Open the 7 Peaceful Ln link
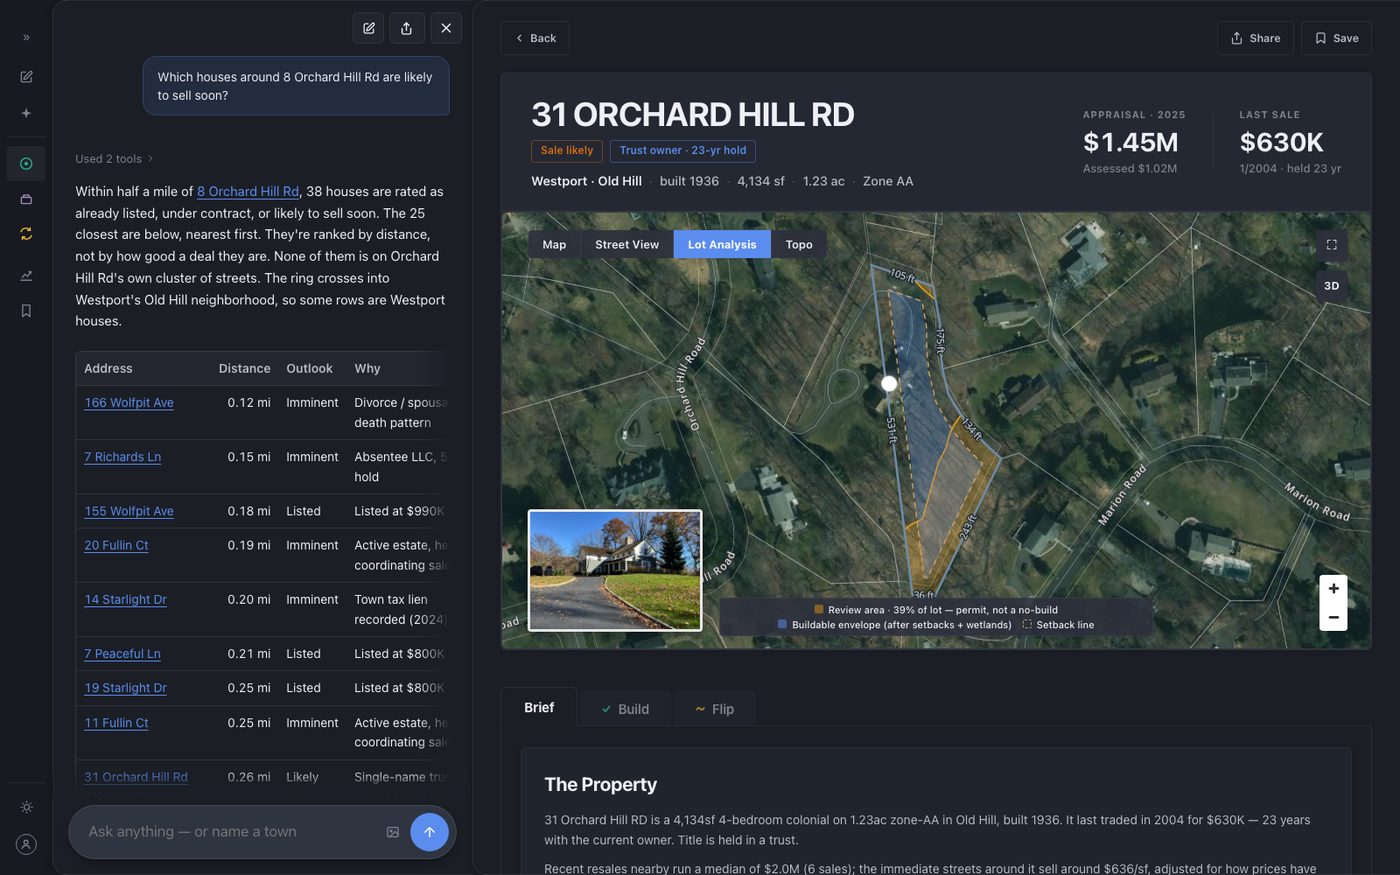The width and height of the screenshot is (1400, 875). pyautogui.click(x=122, y=654)
